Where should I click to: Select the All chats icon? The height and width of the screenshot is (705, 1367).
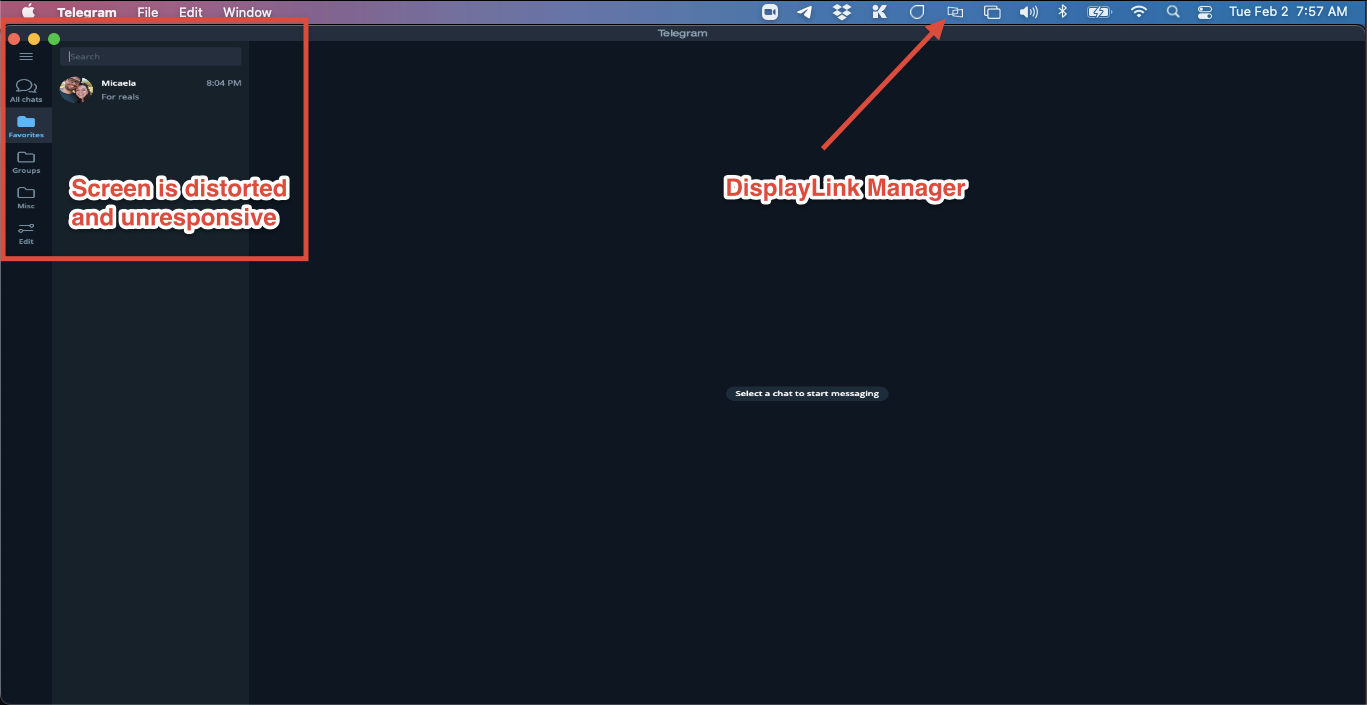pyautogui.click(x=26, y=90)
